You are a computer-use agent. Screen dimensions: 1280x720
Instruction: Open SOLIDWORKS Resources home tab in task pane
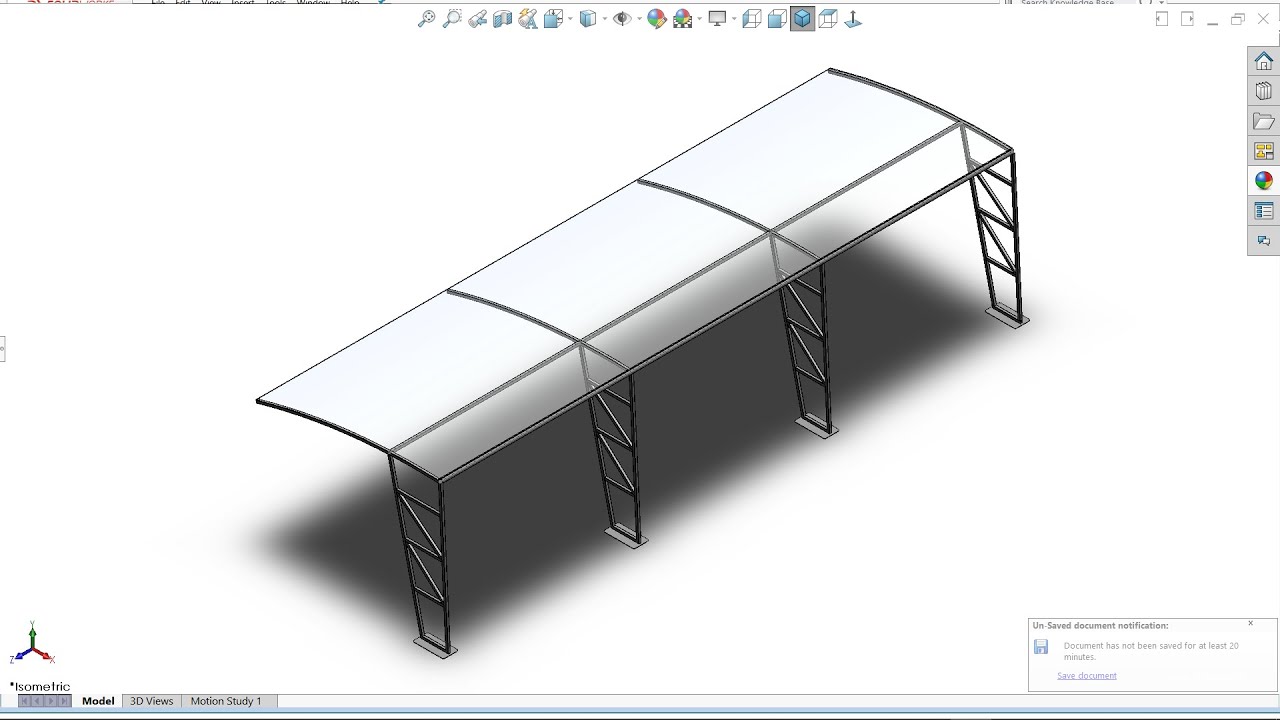point(1264,61)
